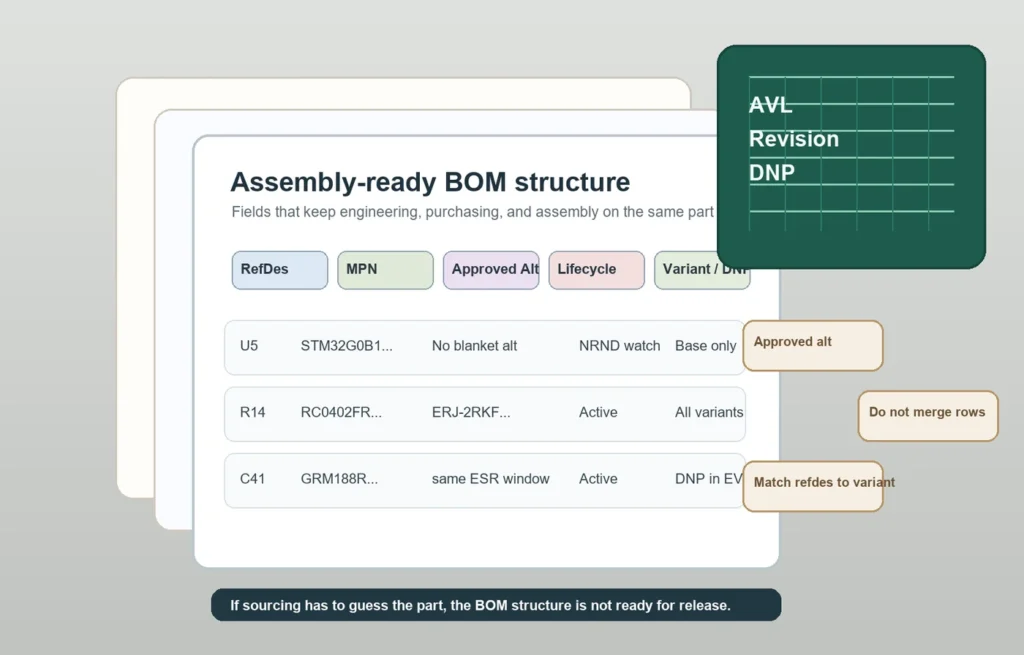Select the Approved Alt field chip
This screenshot has height=655, width=1024.
[x=491, y=270]
